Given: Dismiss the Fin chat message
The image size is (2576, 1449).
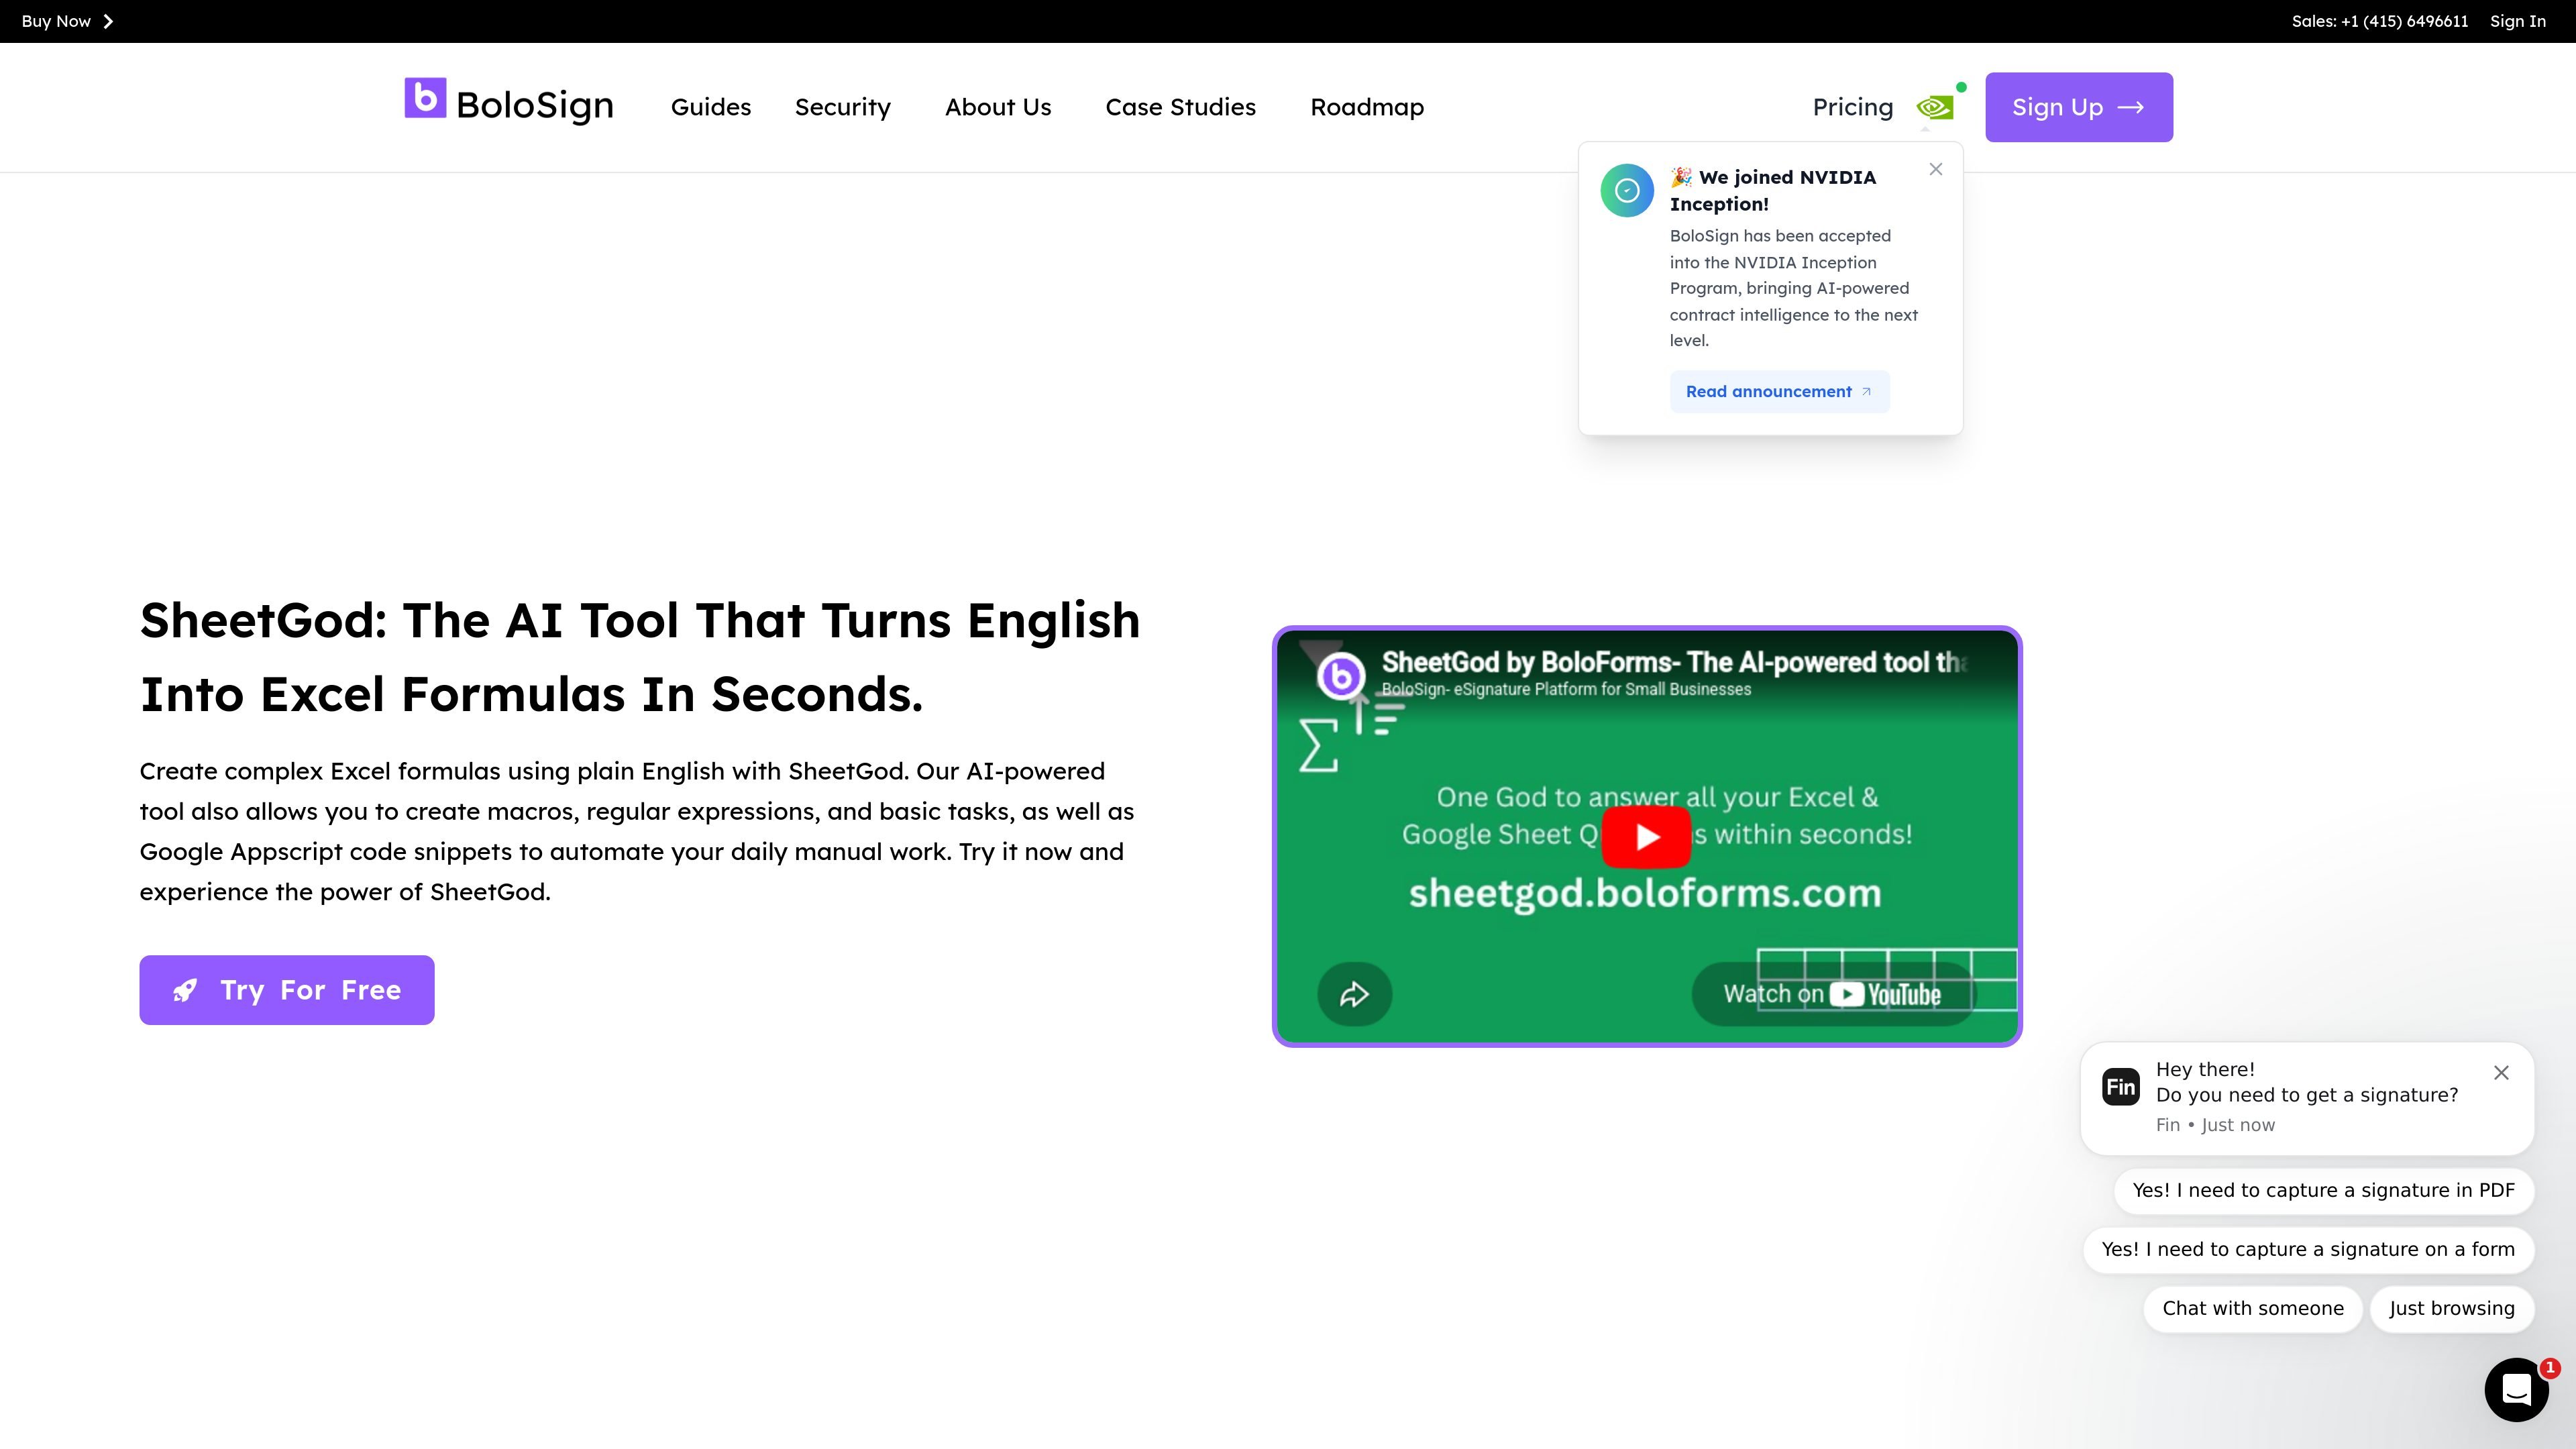Looking at the screenshot, I should click(2501, 1072).
